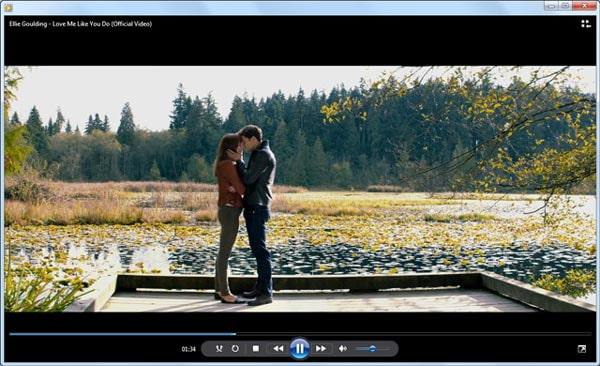The height and width of the screenshot is (366, 600).
Task: Close the media player window
Action: point(584,6)
